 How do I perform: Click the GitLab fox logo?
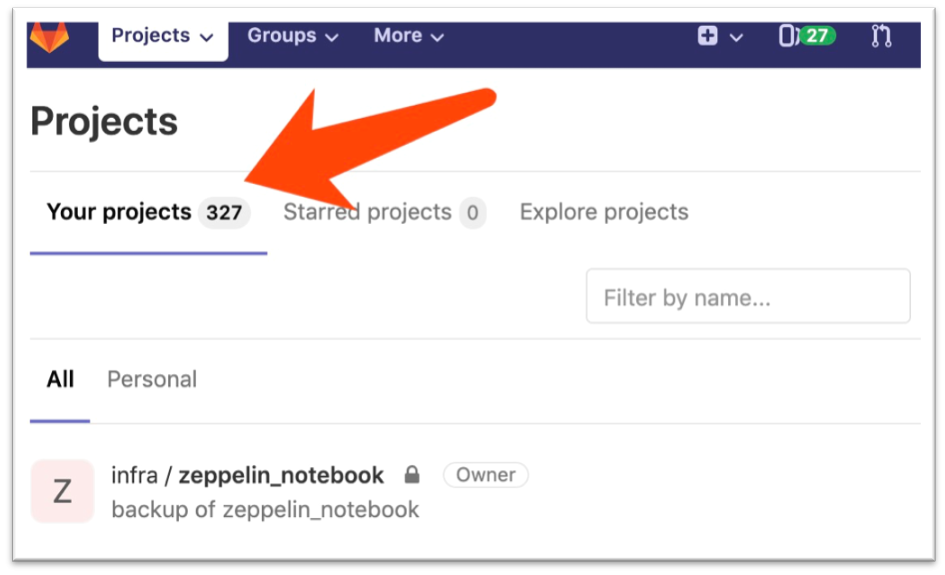pyautogui.click(x=49, y=37)
